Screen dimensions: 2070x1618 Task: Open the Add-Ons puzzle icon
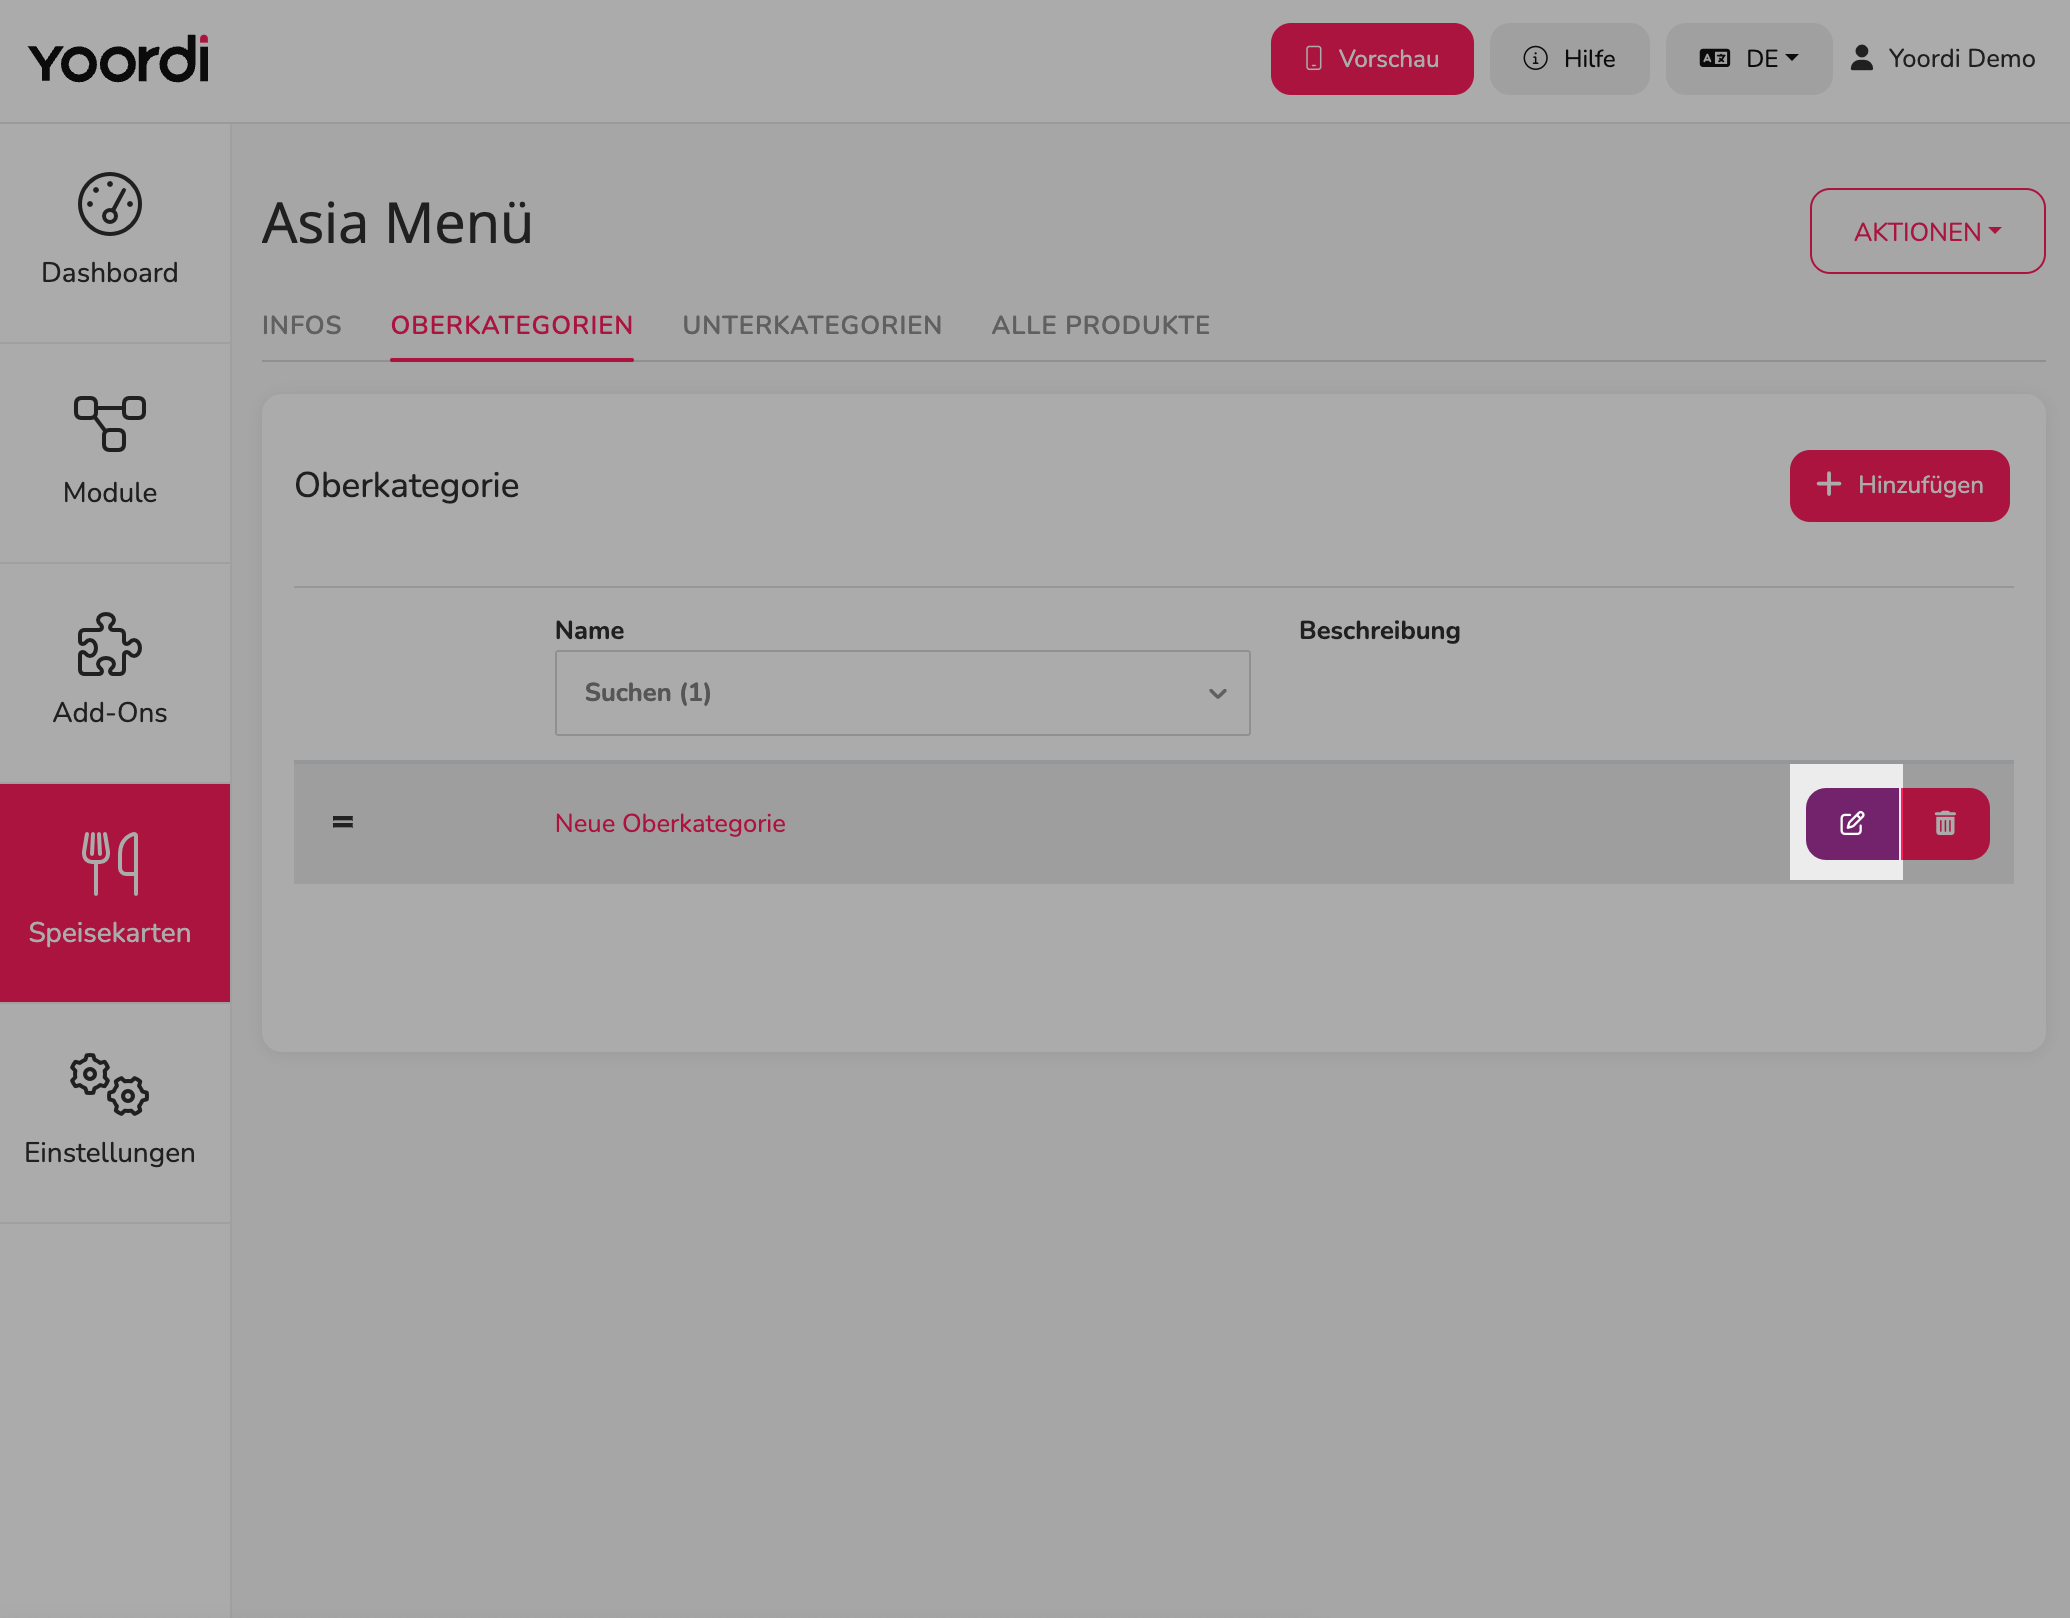click(x=110, y=644)
